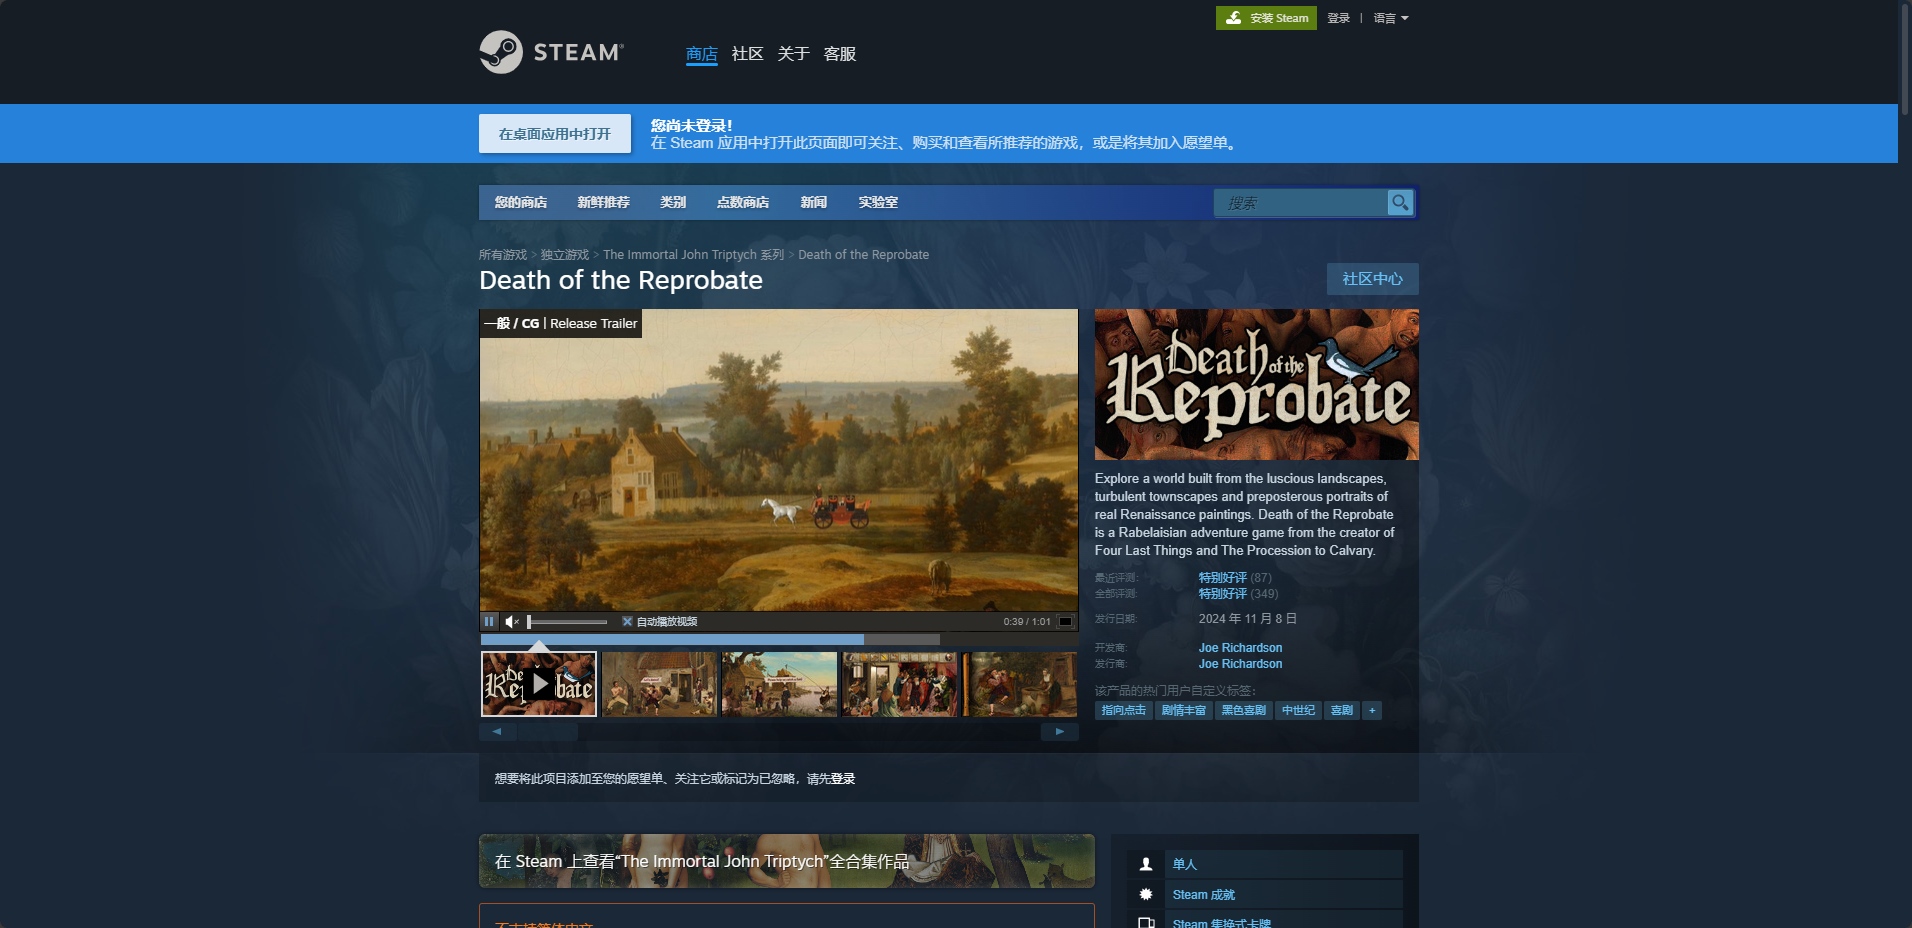Viewport: 1912px width, 928px height.
Task: Open The Immortal John Triptych collection banner
Action: pyautogui.click(x=787, y=861)
